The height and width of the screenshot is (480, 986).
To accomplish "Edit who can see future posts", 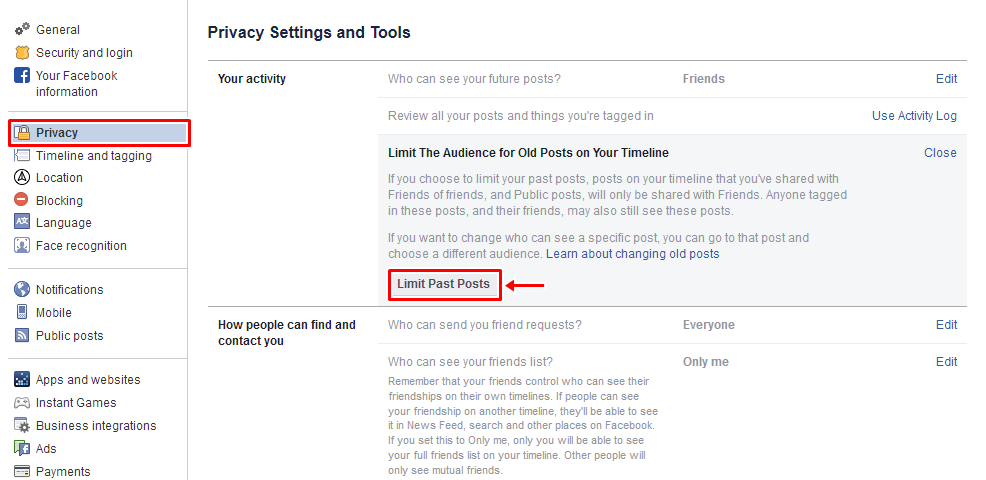I will click(946, 79).
